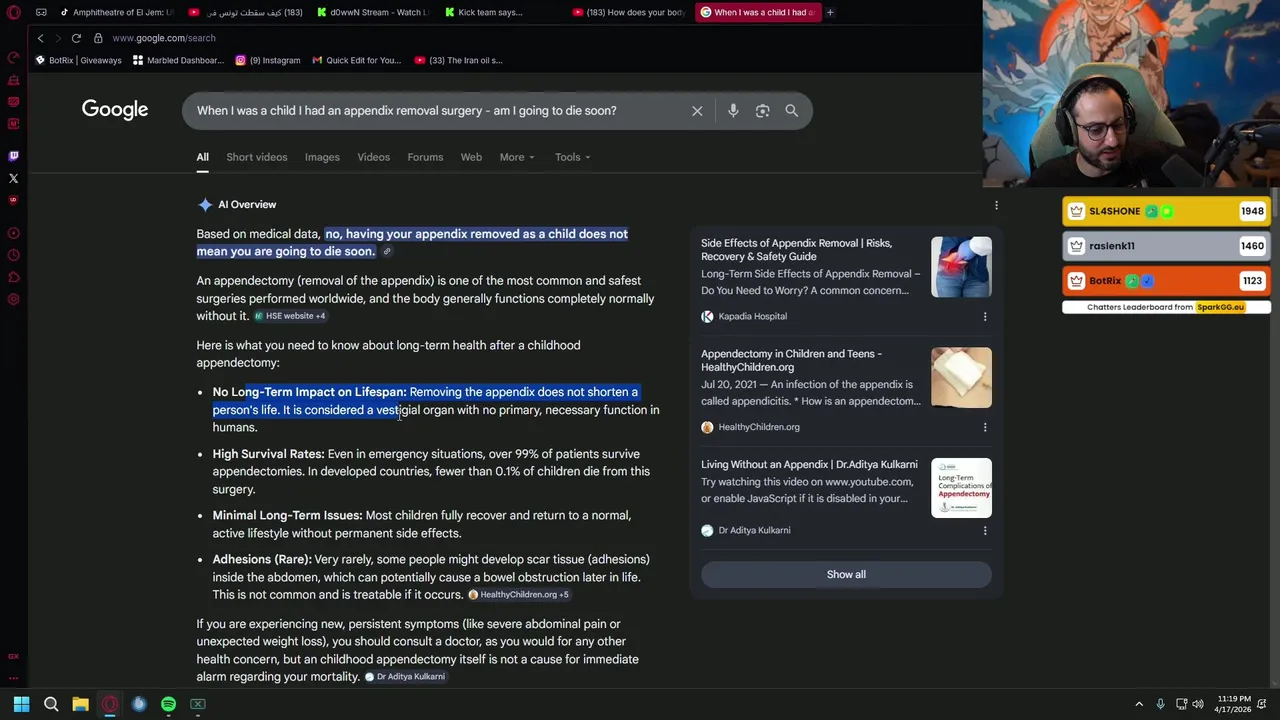
Task: Open three-dot menu for HealthyChildren.org result
Action: click(x=985, y=427)
